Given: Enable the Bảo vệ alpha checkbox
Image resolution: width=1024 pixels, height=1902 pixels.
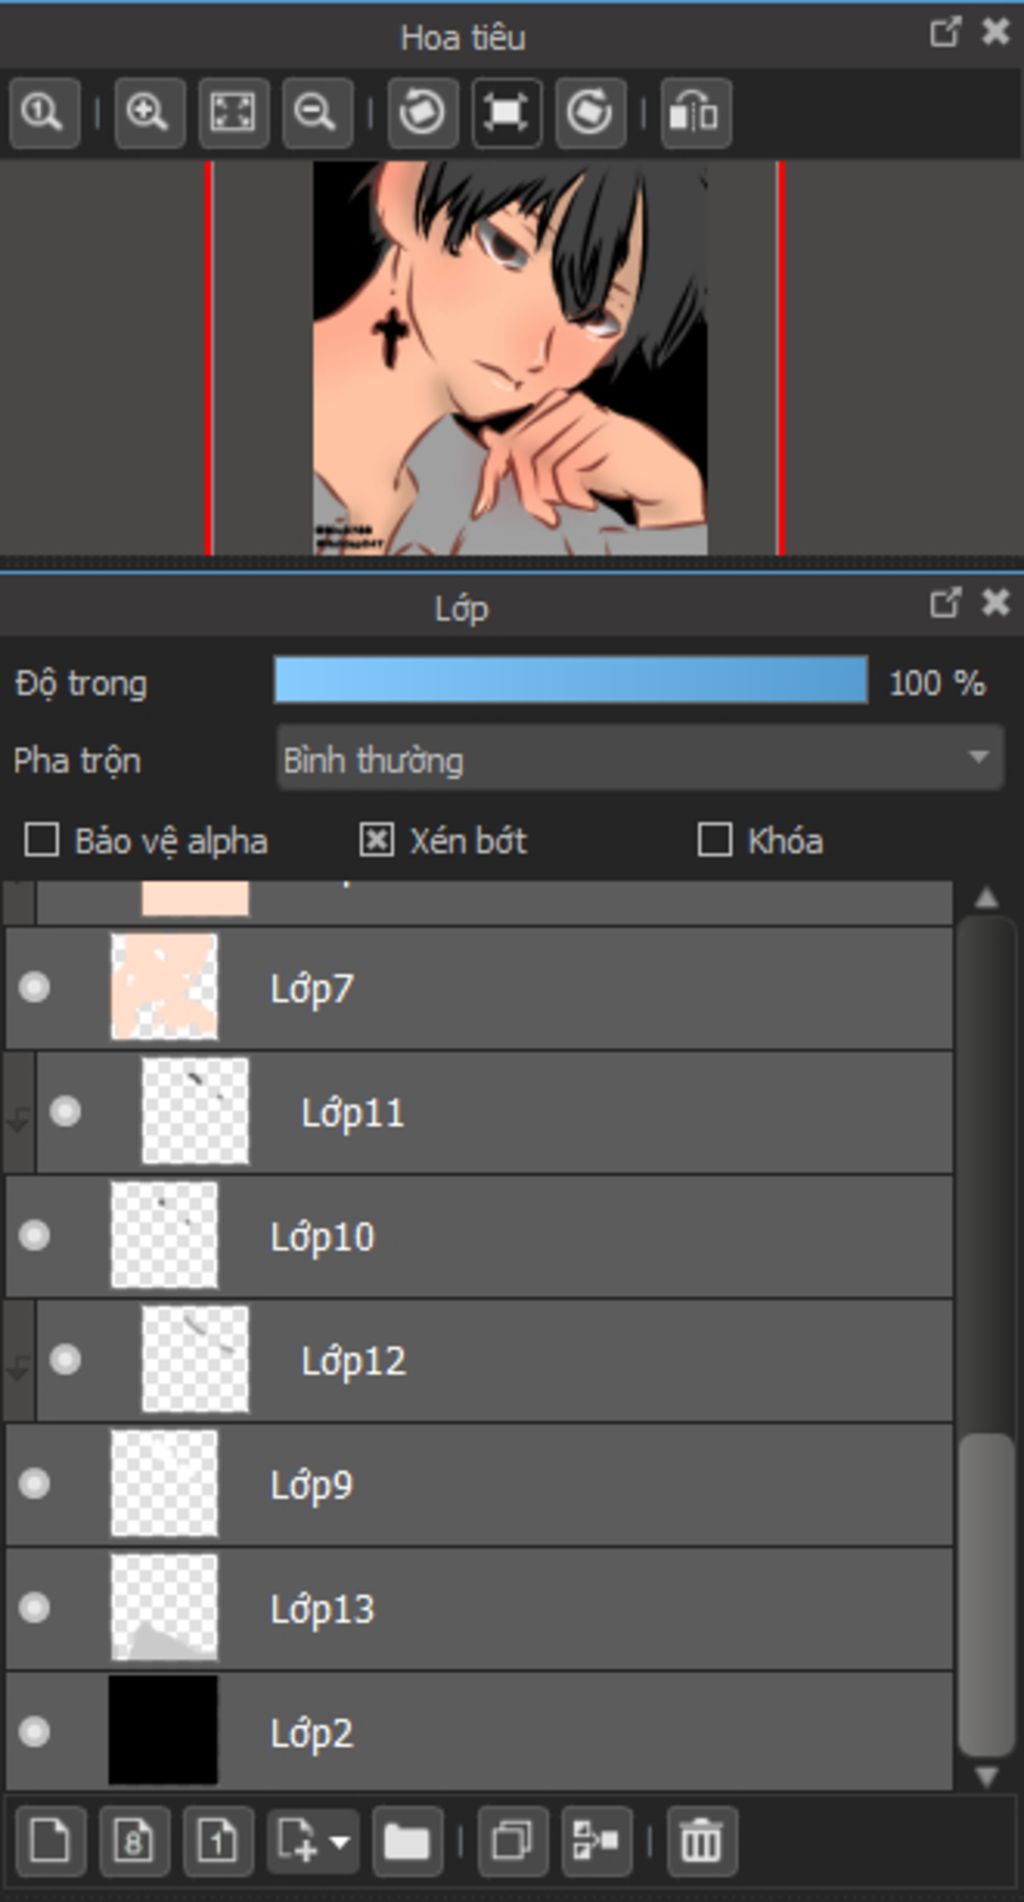Looking at the screenshot, I should point(41,840).
